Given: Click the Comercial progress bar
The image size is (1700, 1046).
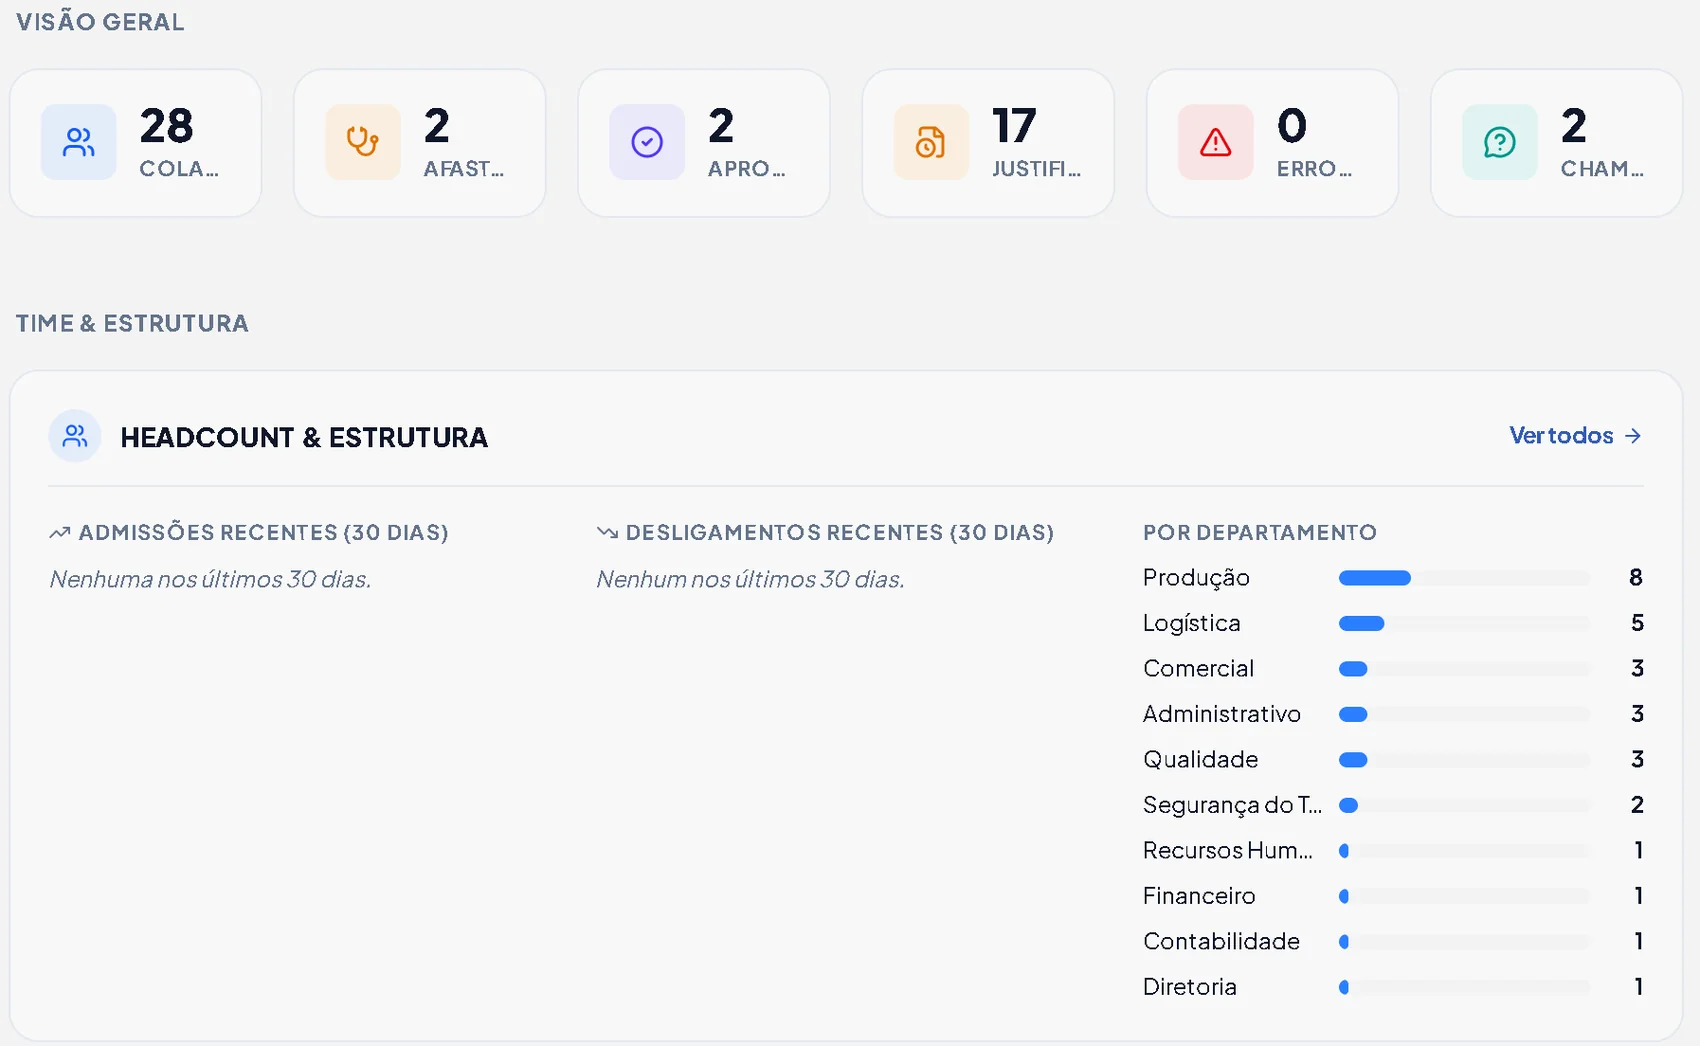Looking at the screenshot, I should tap(1464, 669).
